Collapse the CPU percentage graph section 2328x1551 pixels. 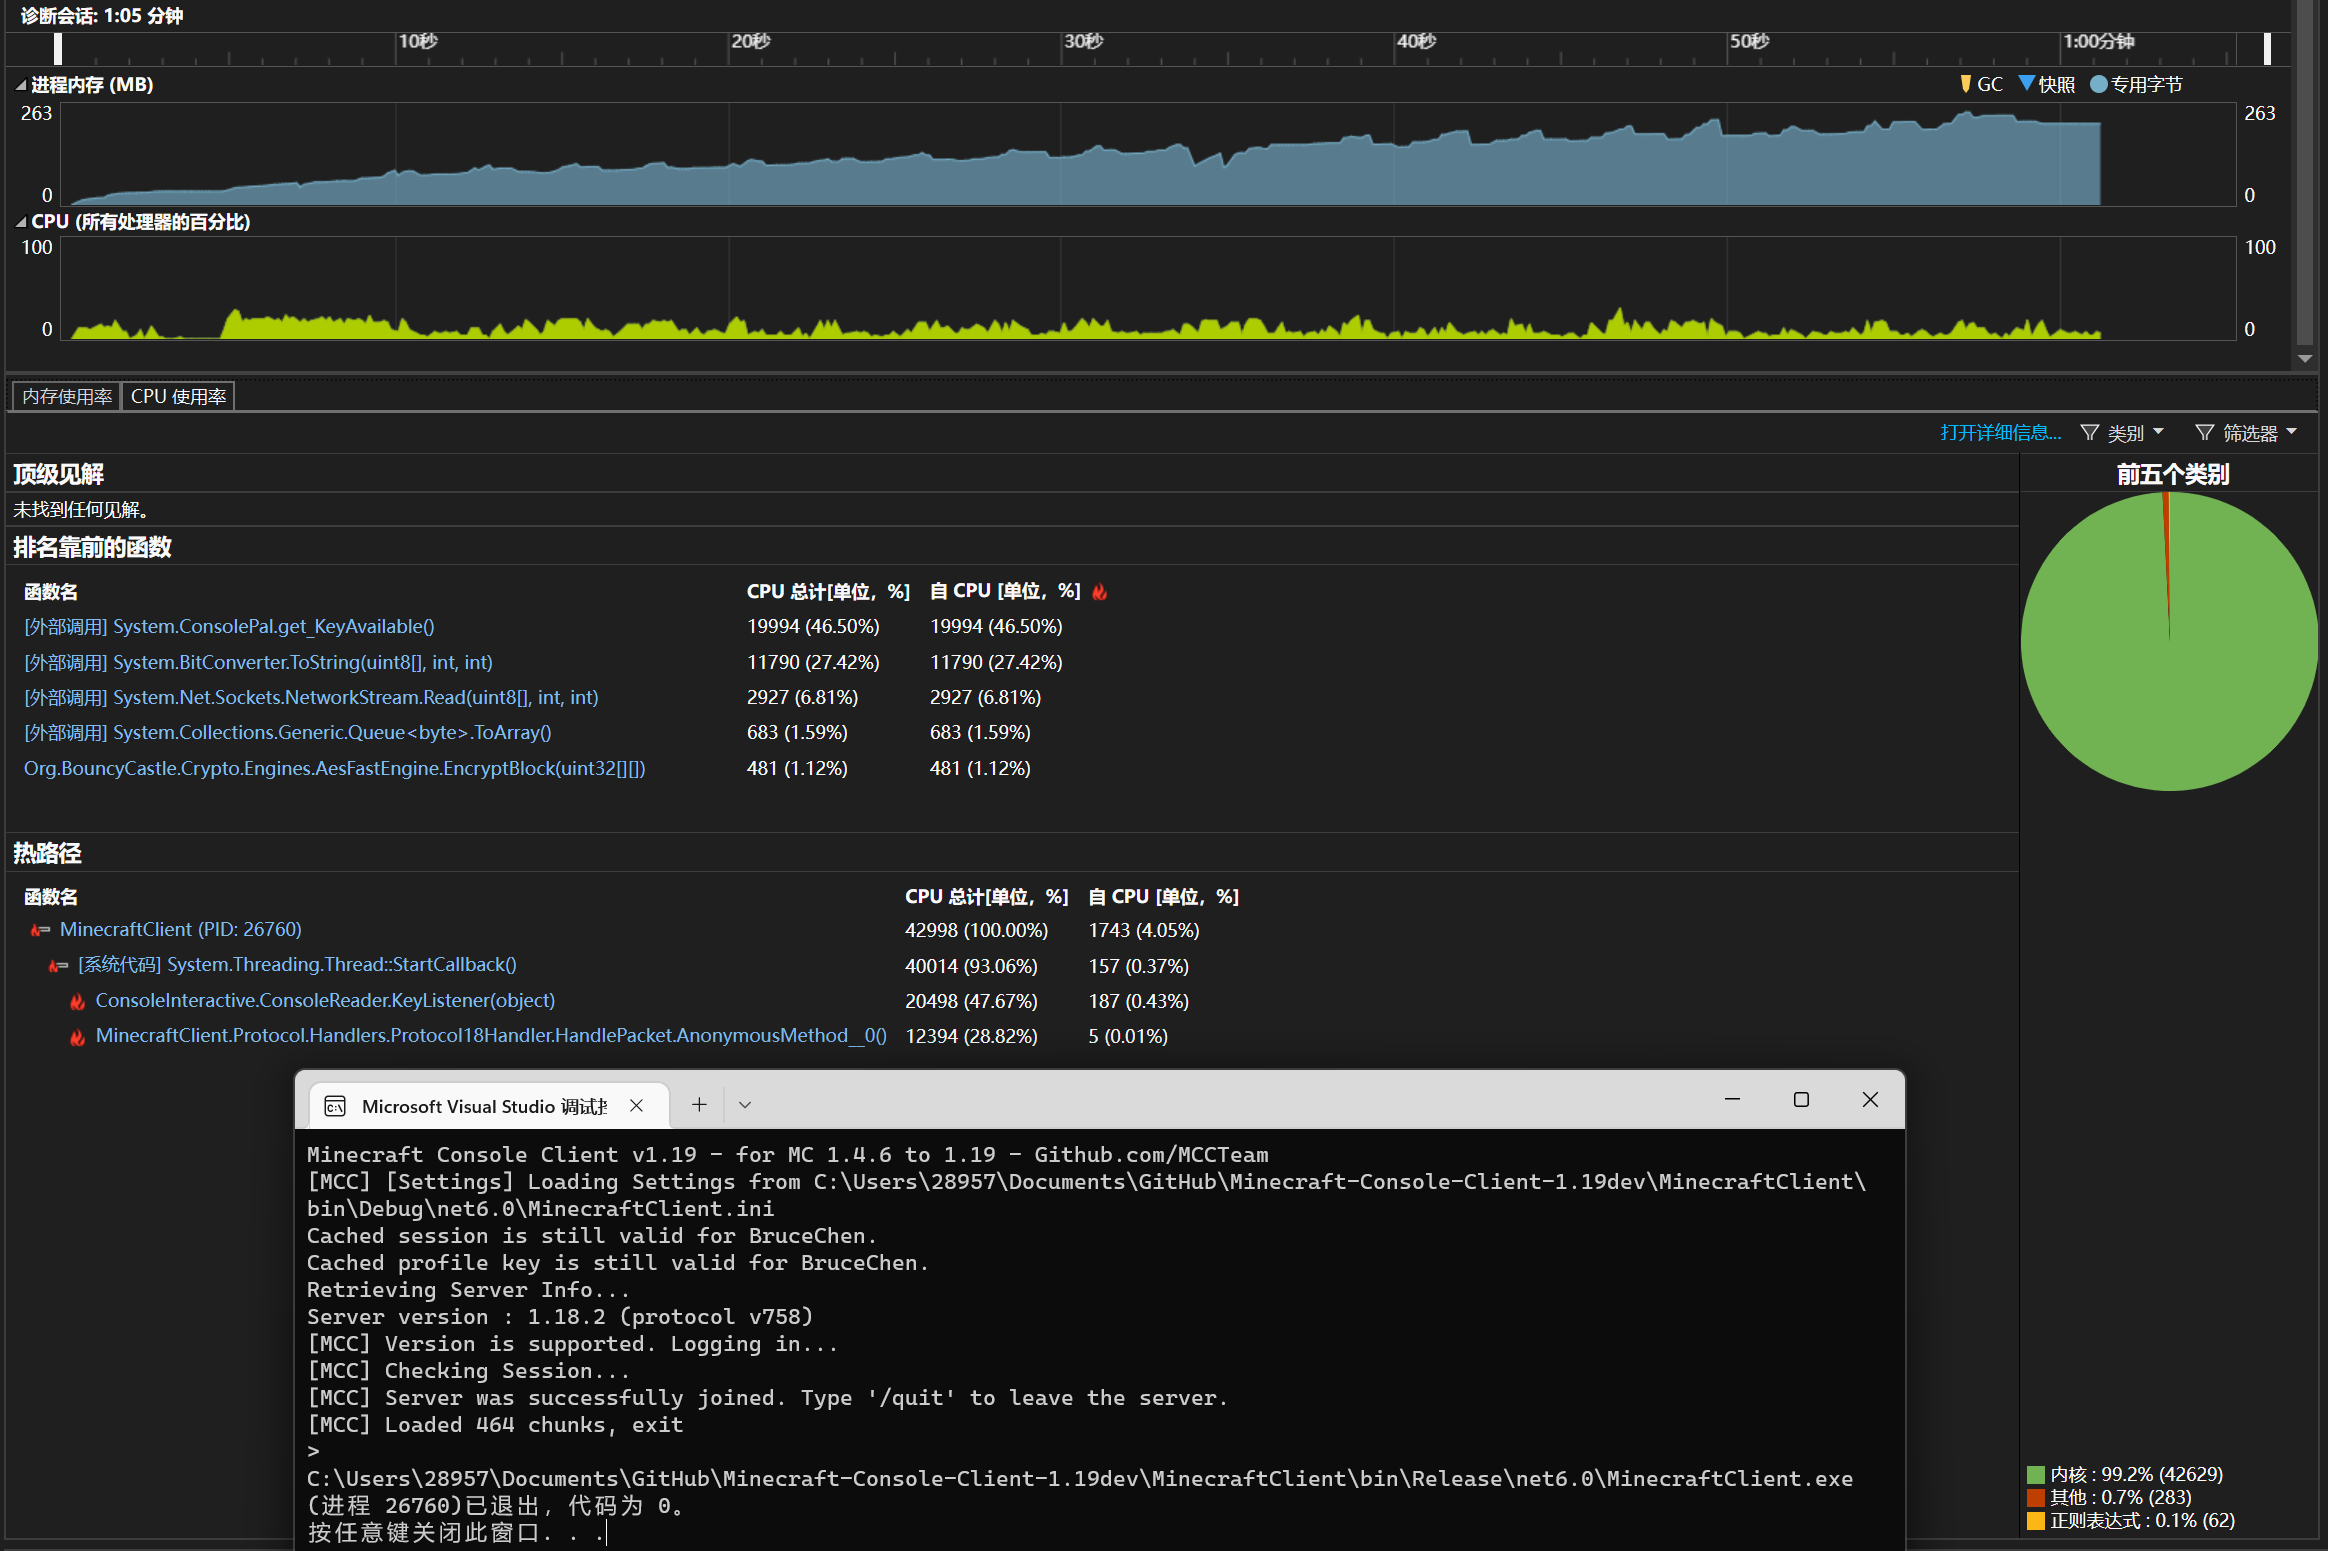coord(21,222)
